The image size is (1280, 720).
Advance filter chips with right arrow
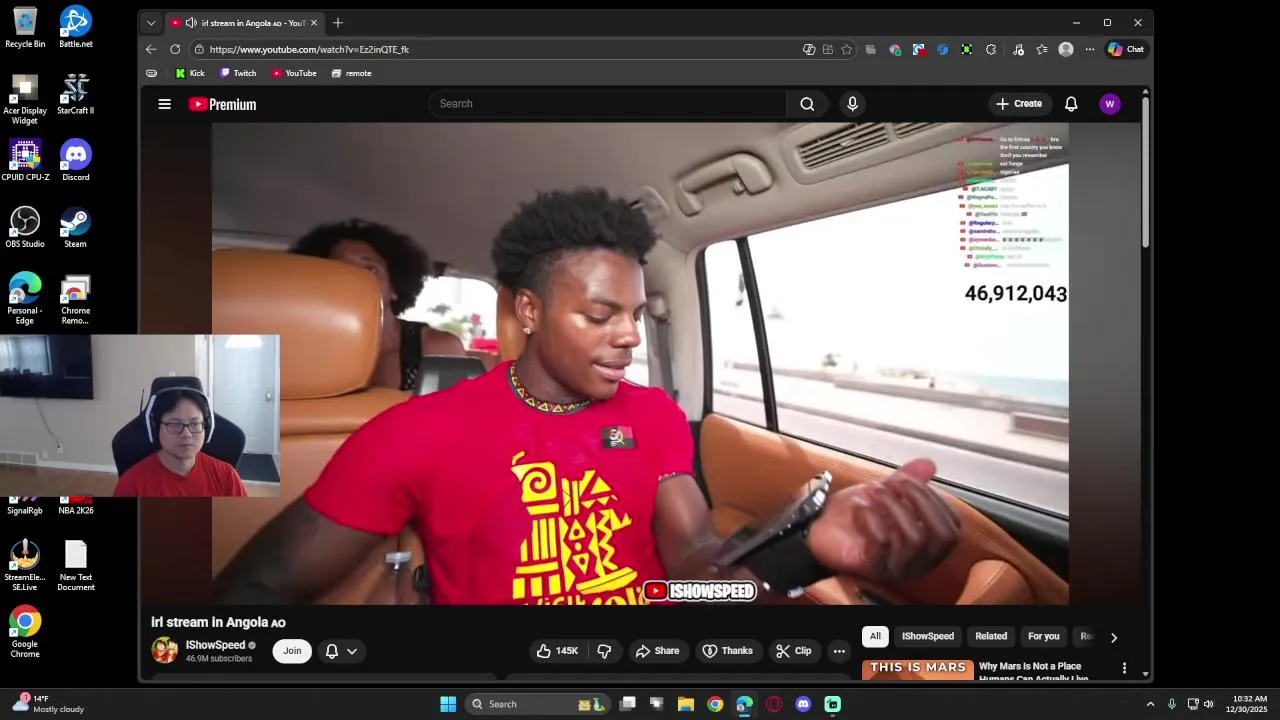(1114, 637)
